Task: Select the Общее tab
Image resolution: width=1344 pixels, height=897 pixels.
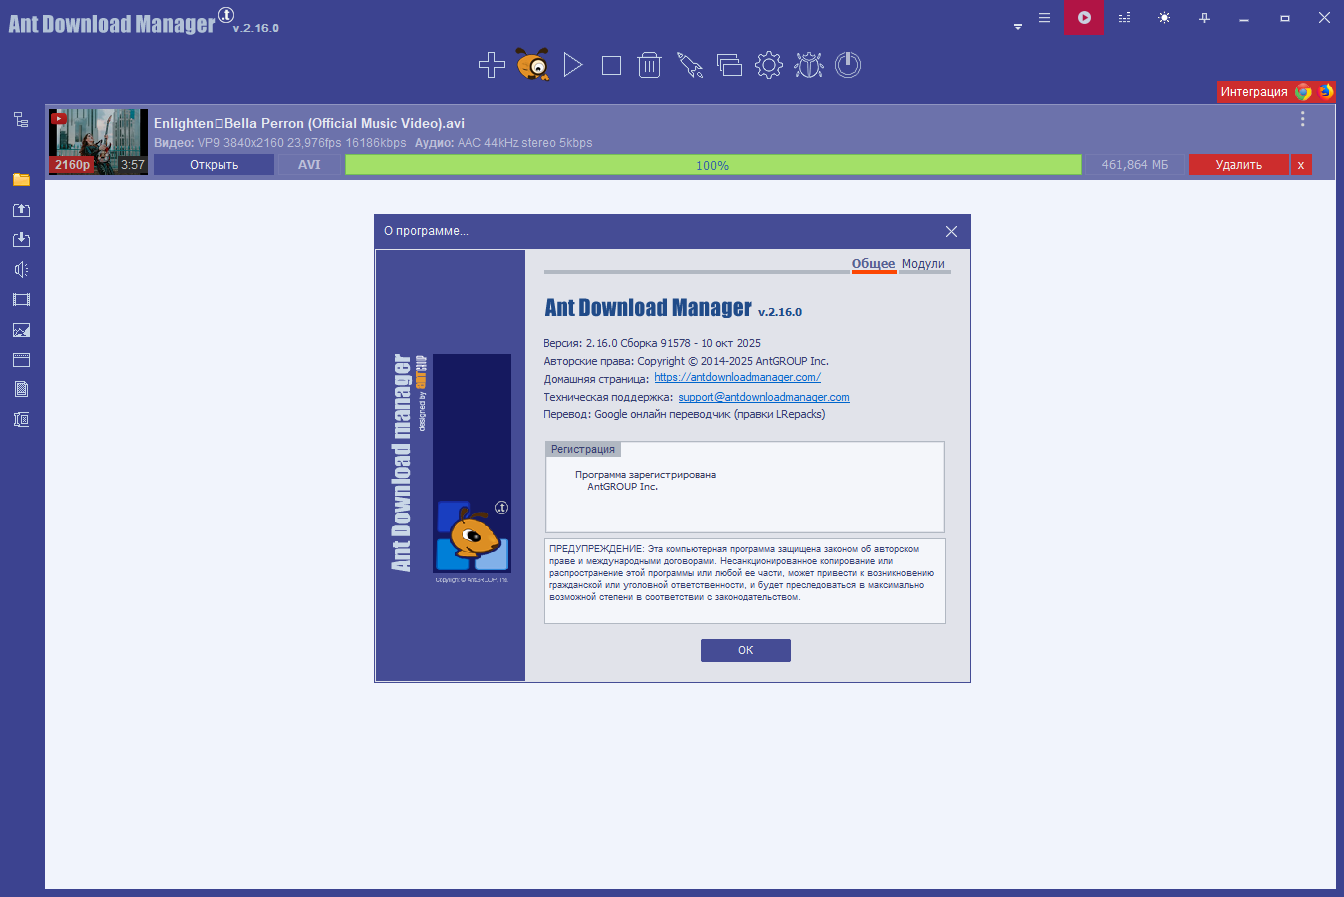Action: [x=873, y=264]
